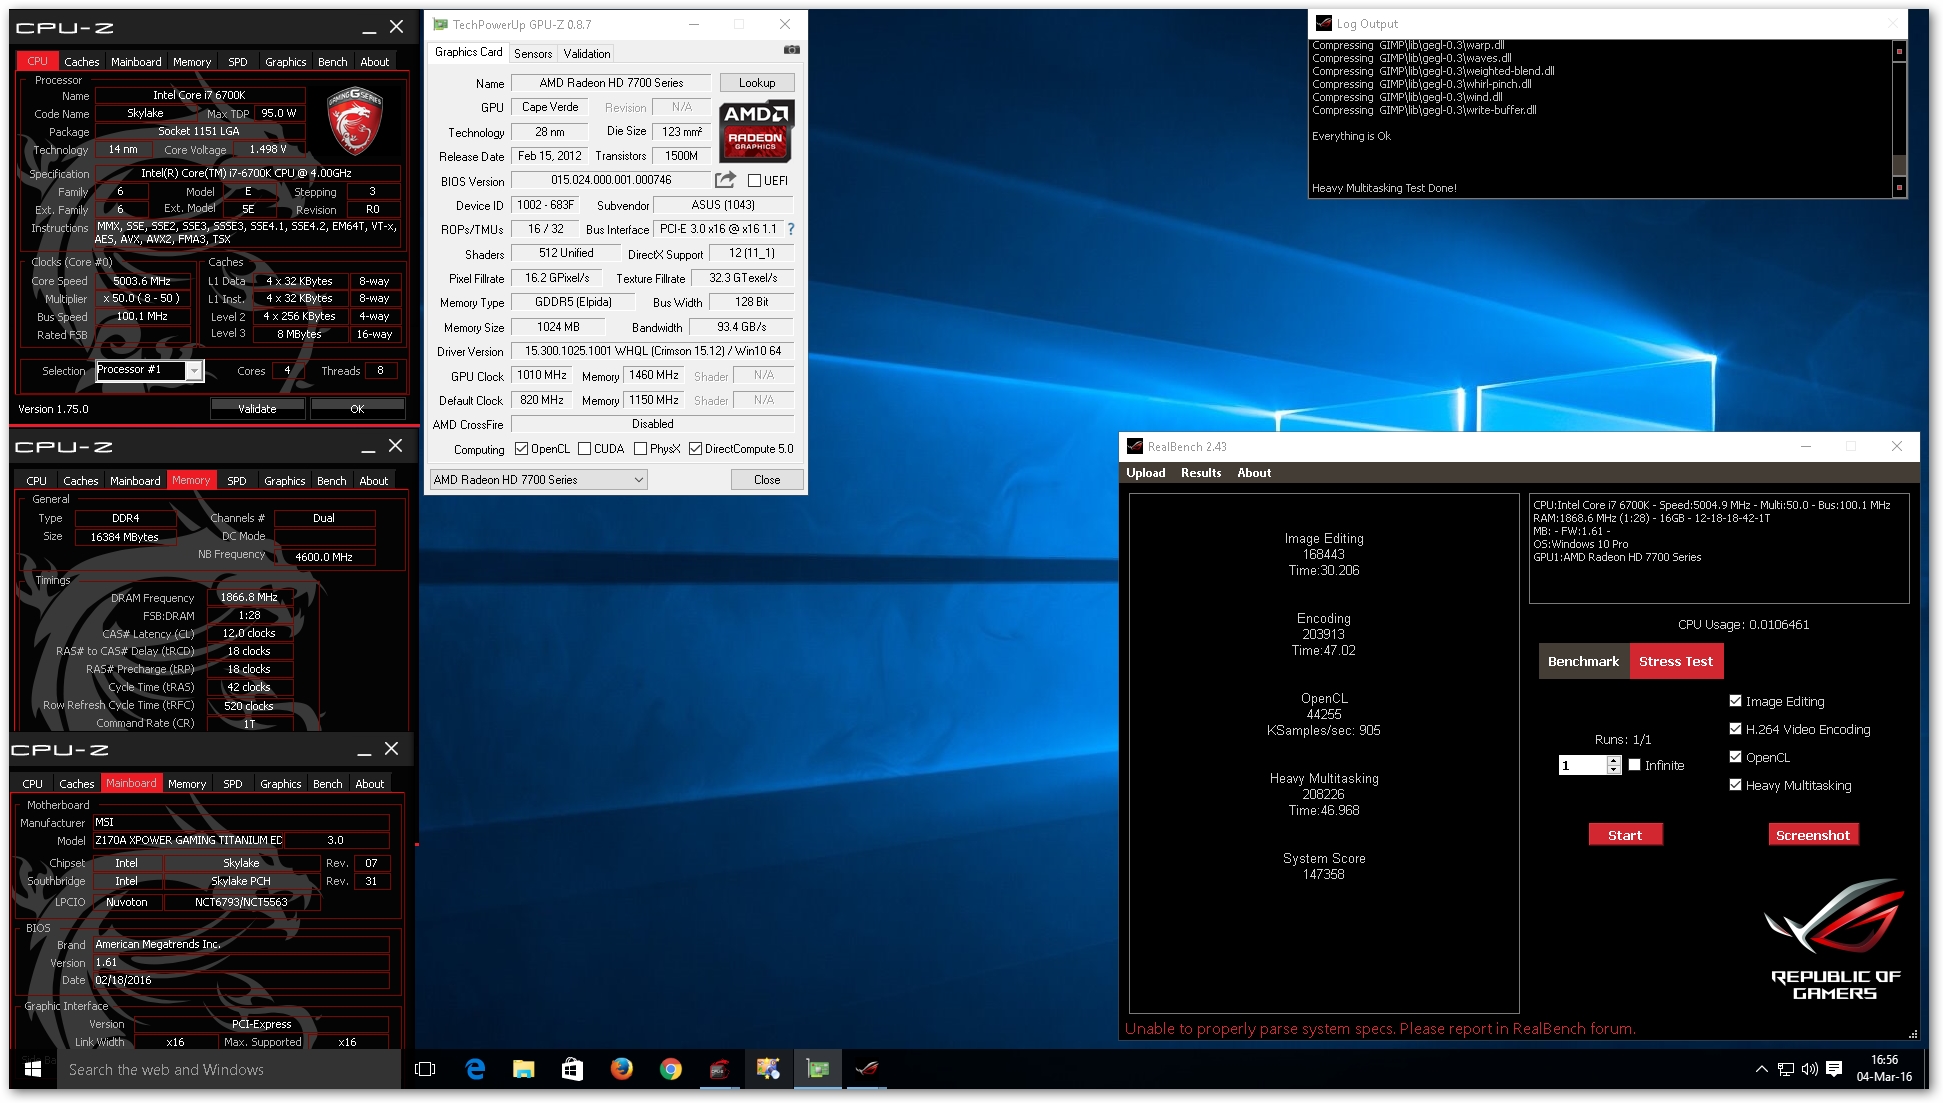Open the Validation tab in GPU-Z
Screen dimensions: 1943x1103
click(x=587, y=54)
